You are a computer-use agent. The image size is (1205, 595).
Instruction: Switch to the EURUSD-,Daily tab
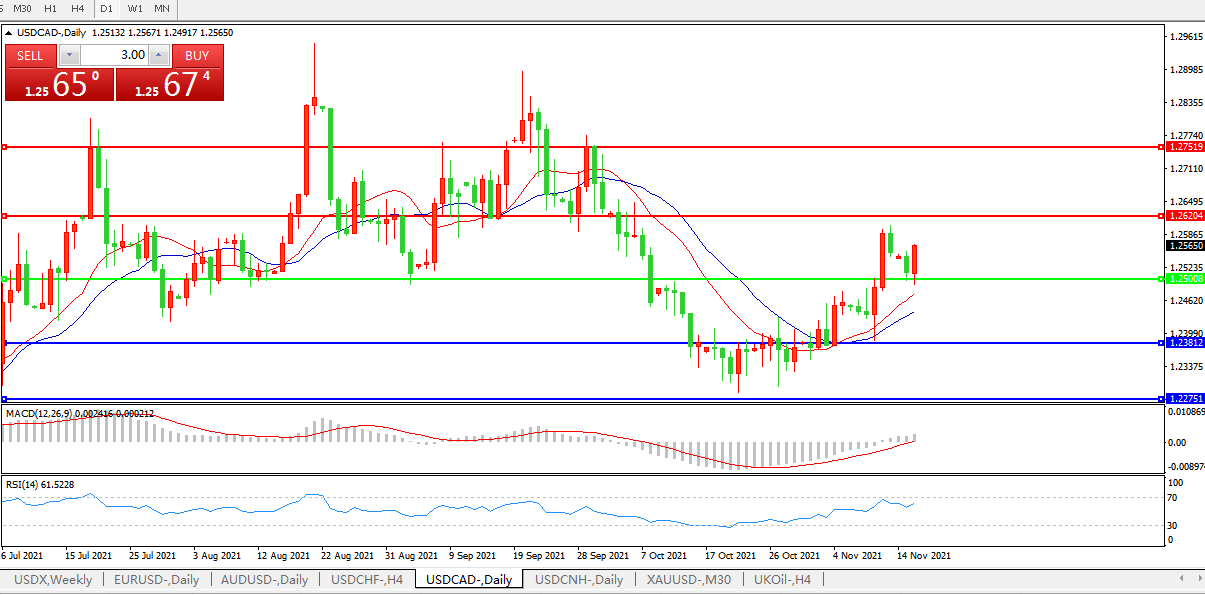click(x=156, y=579)
